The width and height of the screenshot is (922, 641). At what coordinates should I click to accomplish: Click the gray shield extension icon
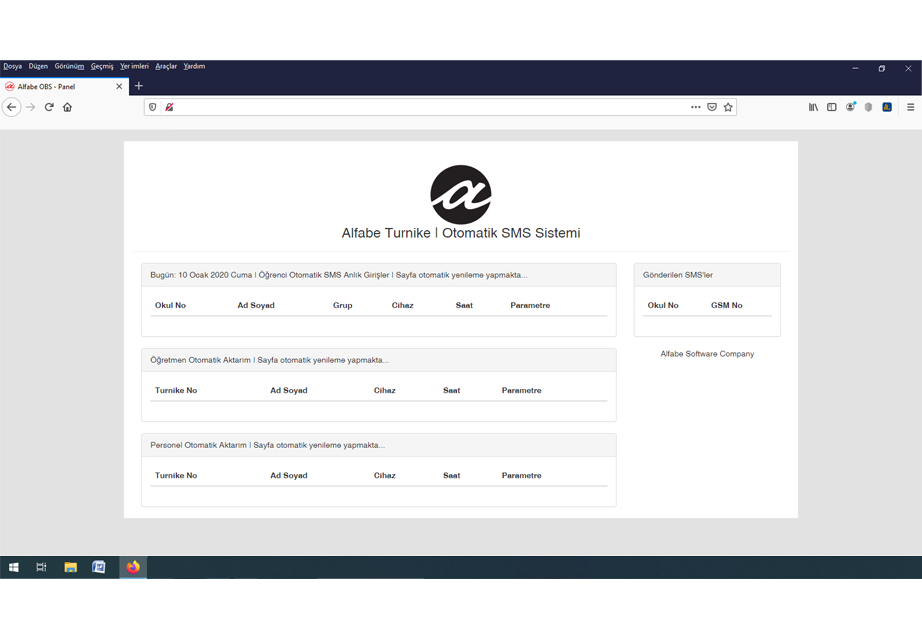868,107
